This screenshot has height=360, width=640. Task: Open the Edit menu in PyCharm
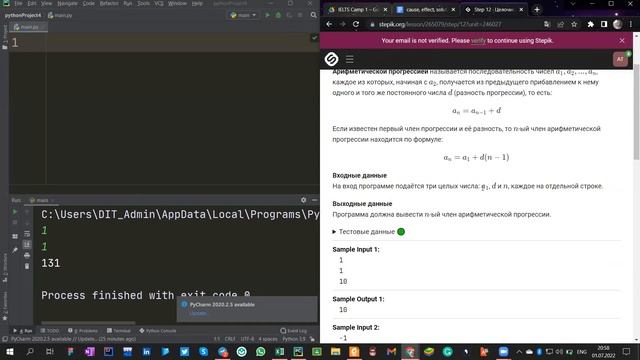click(x=32, y=3)
